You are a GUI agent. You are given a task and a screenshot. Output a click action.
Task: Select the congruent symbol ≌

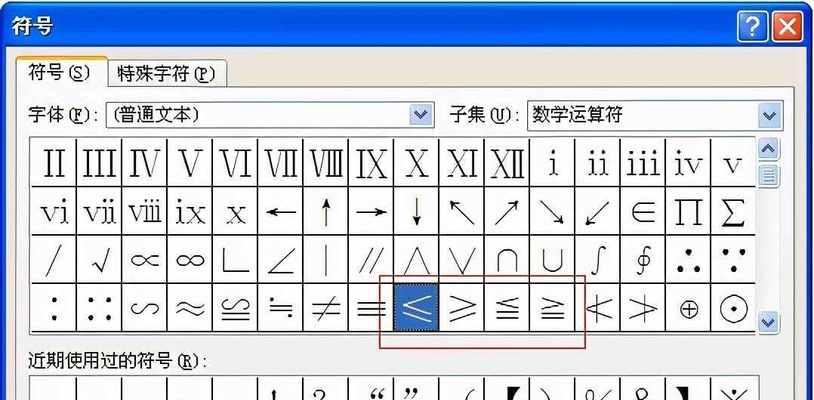[x=235, y=308]
